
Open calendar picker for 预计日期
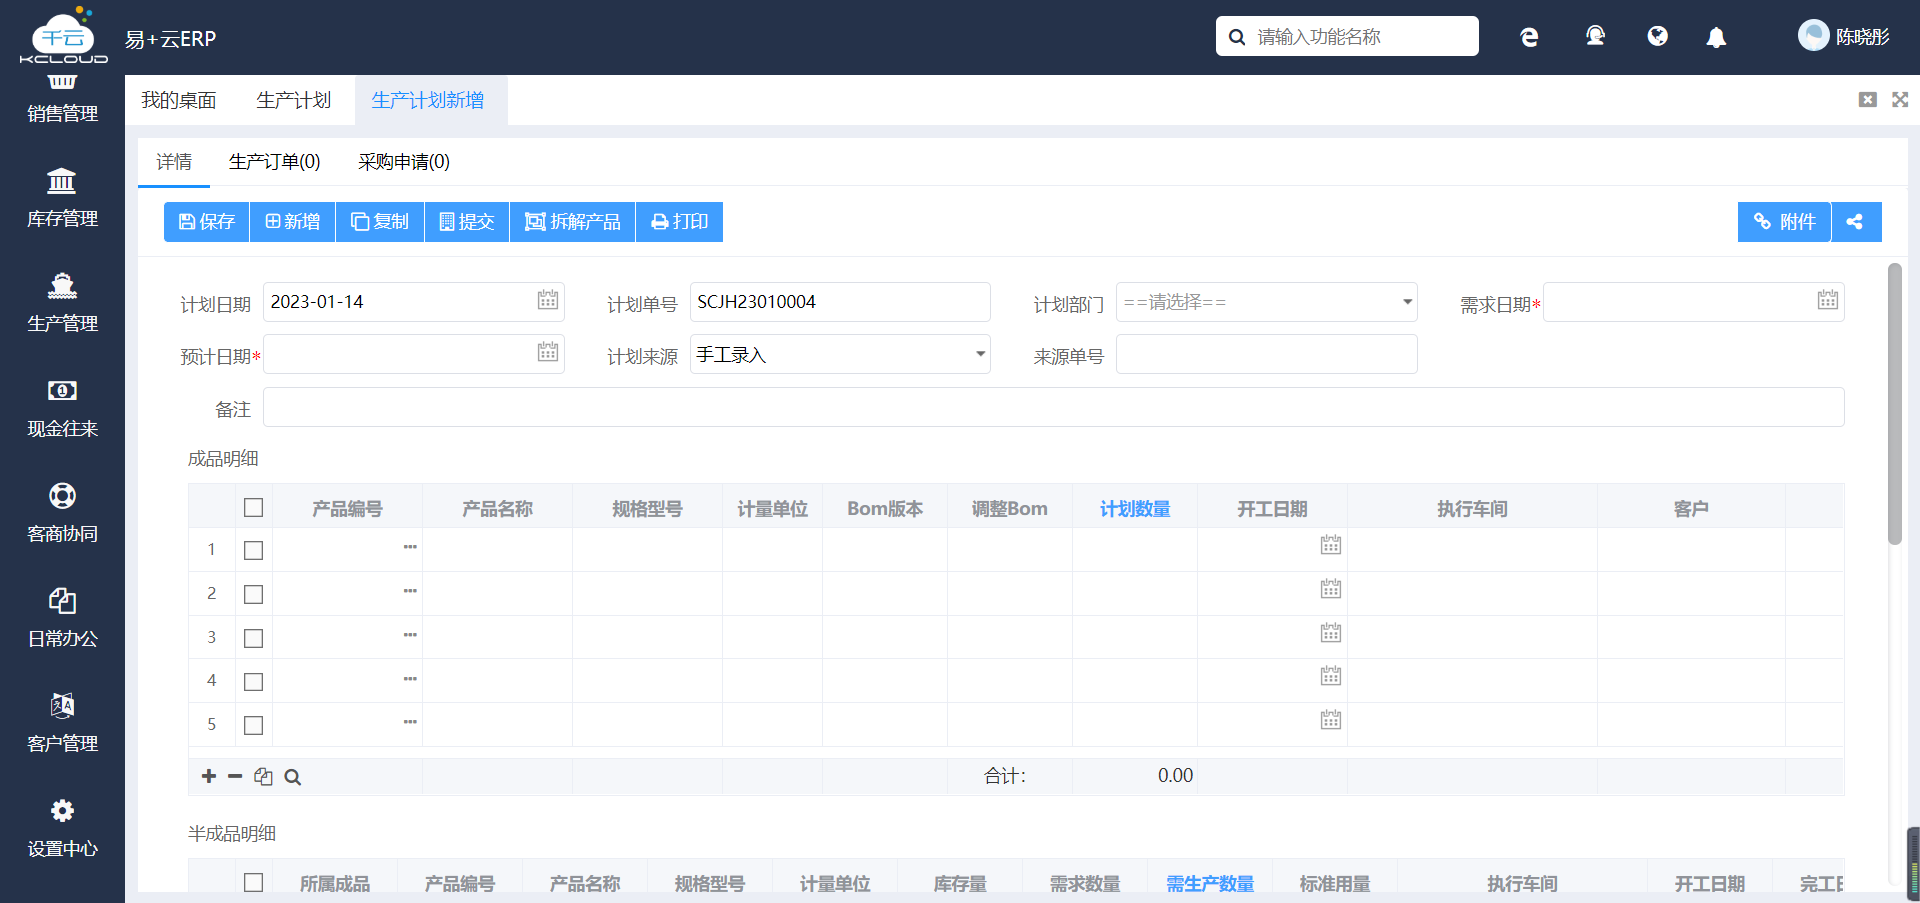548,352
